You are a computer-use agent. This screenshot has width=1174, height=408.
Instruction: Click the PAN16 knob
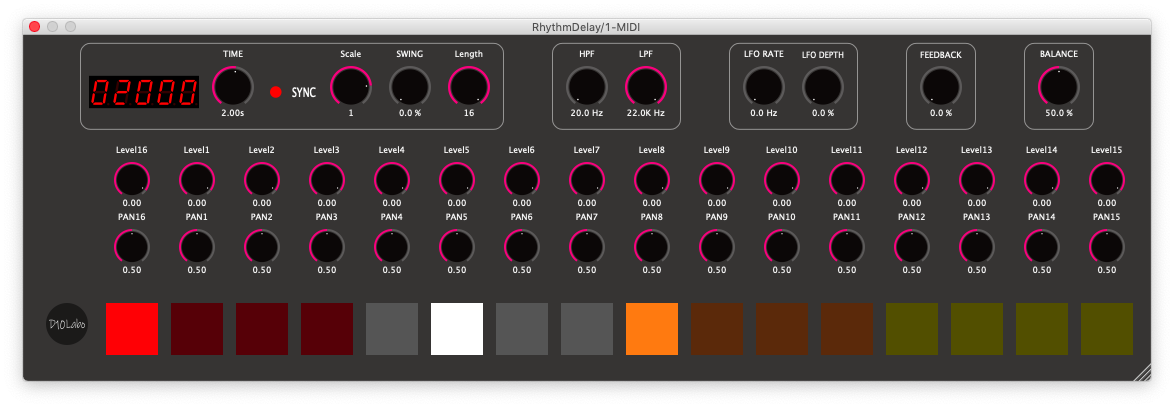[x=132, y=247]
